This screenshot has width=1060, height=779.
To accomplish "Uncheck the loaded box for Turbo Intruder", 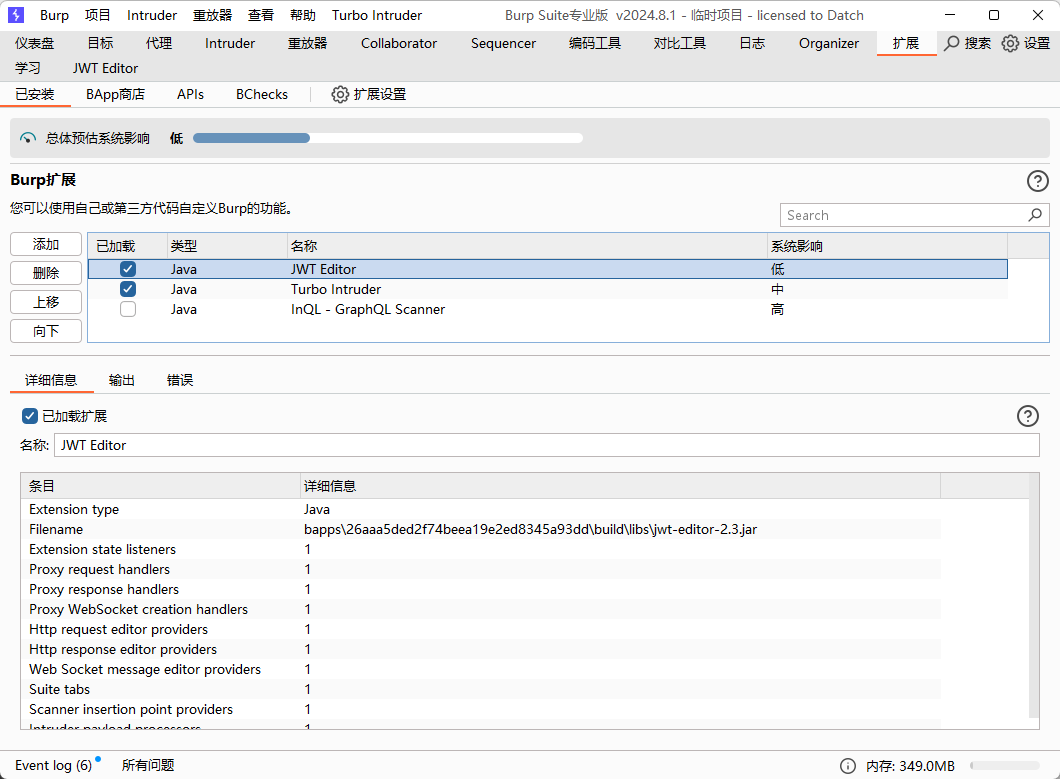I will pos(128,289).
